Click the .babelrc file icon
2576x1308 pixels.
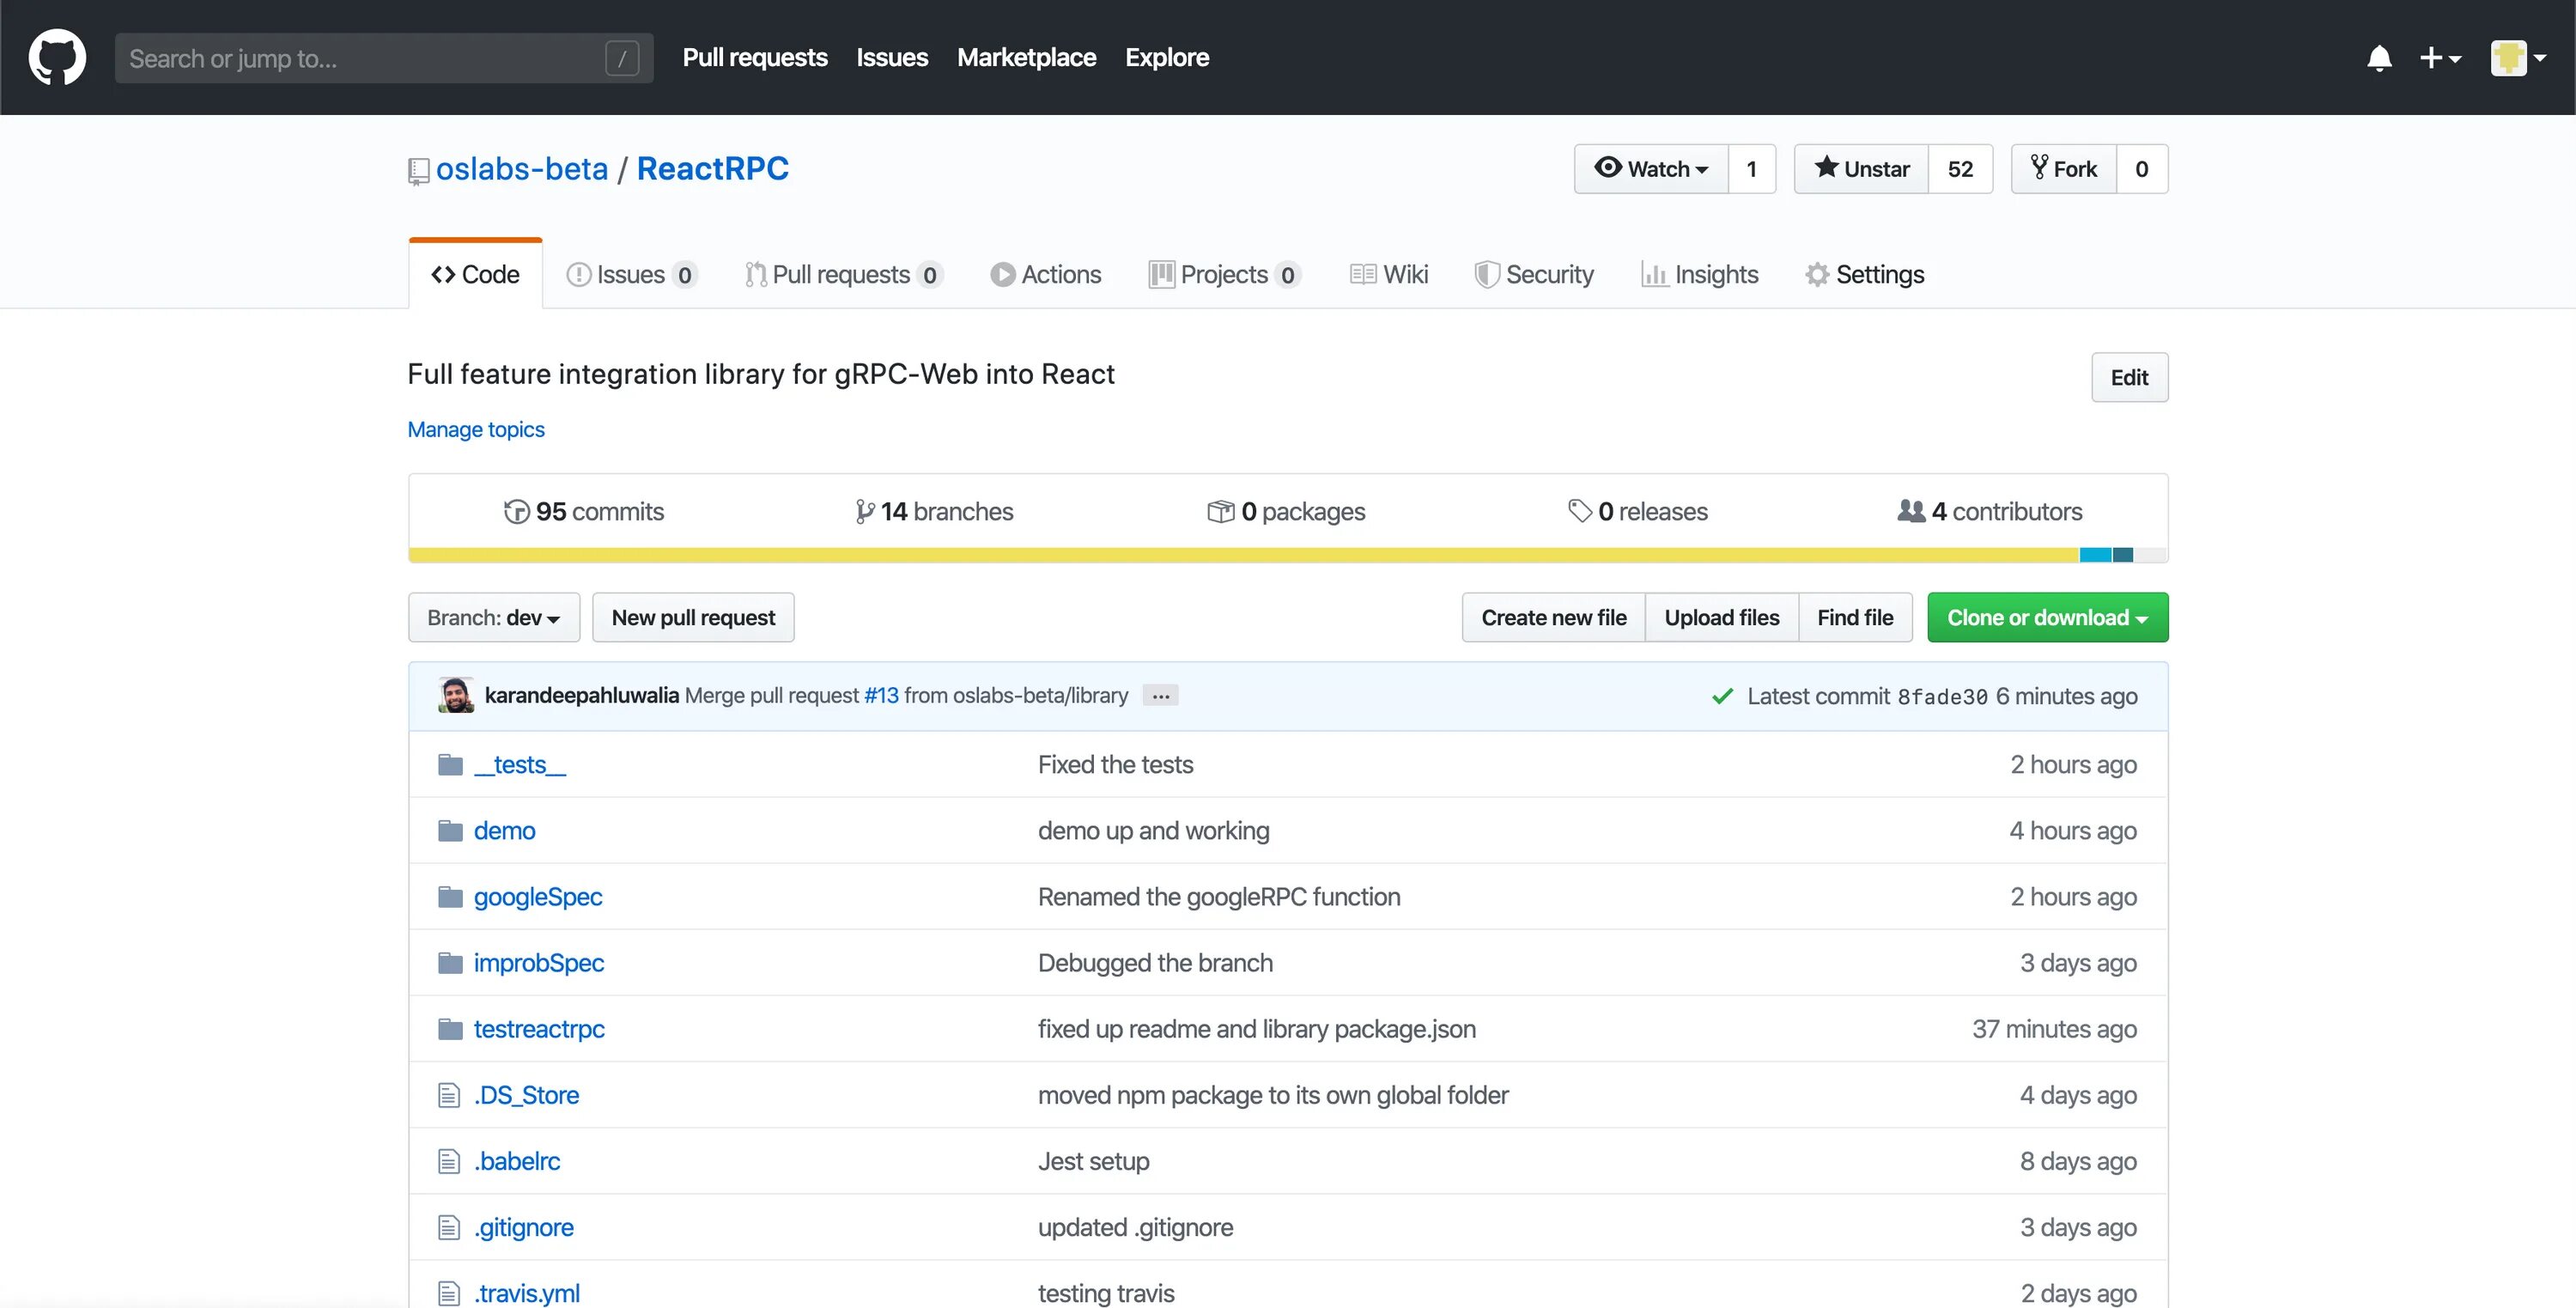(x=449, y=1161)
